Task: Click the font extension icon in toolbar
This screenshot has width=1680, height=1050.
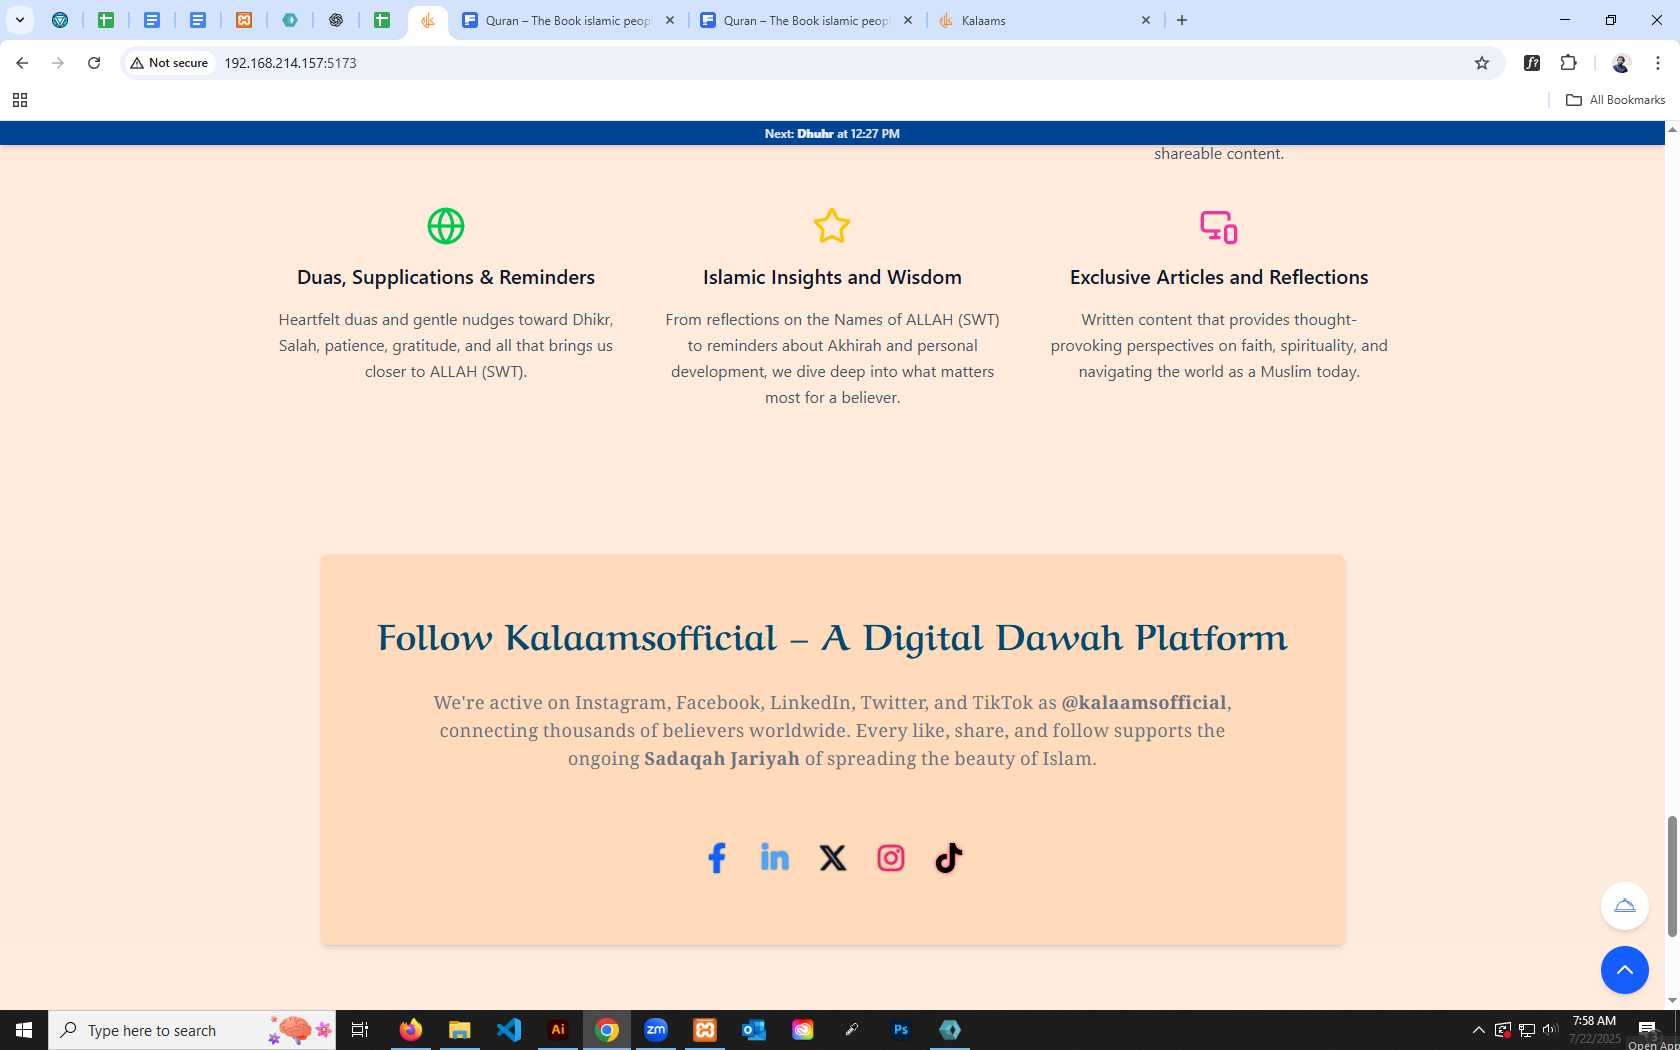Action: click(x=1531, y=63)
